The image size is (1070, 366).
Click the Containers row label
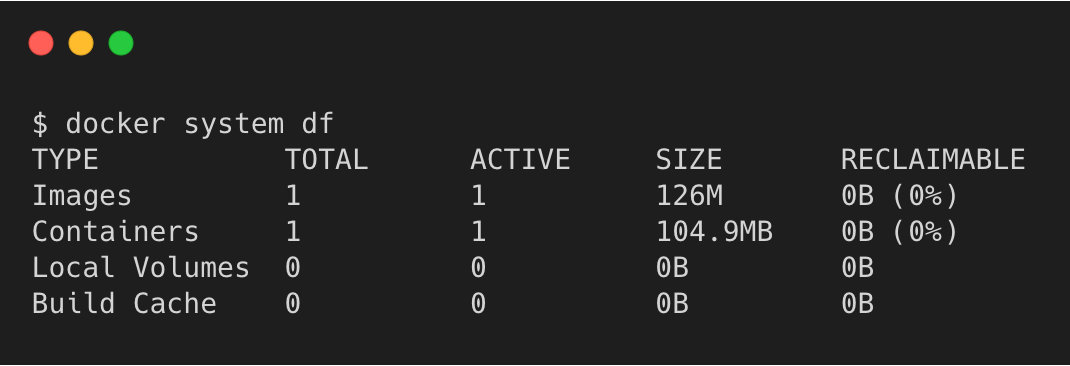pyautogui.click(x=115, y=231)
